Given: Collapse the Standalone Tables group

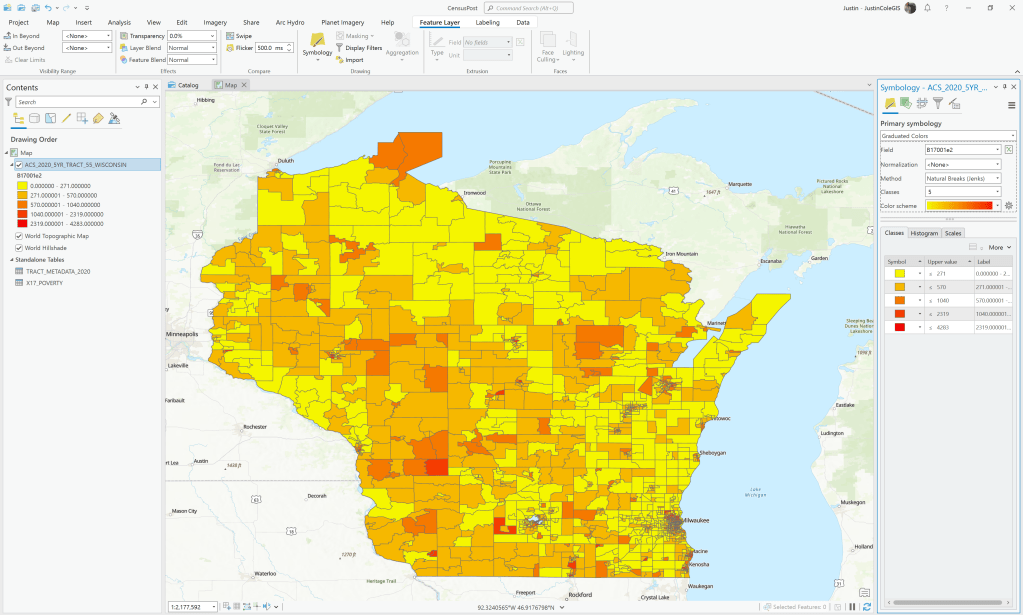Looking at the screenshot, I should [x=9, y=259].
